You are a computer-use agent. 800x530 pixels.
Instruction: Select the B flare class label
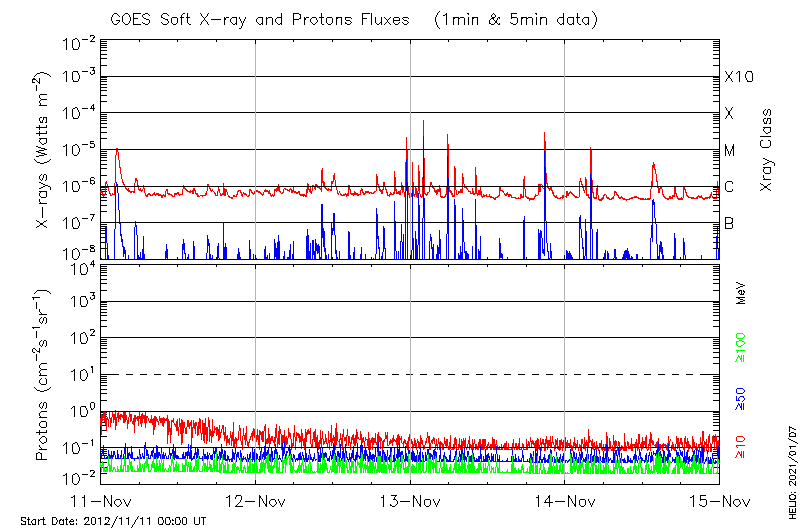[x=729, y=223]
